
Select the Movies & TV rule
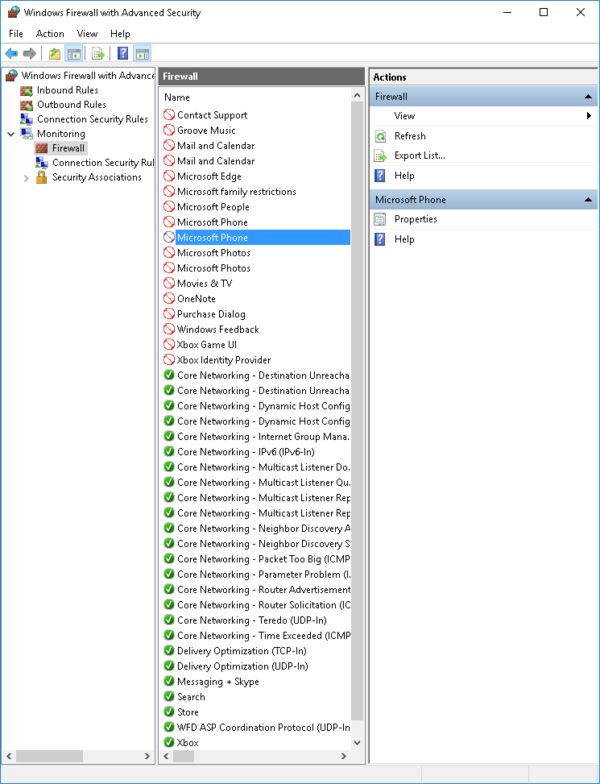point(204,284)
